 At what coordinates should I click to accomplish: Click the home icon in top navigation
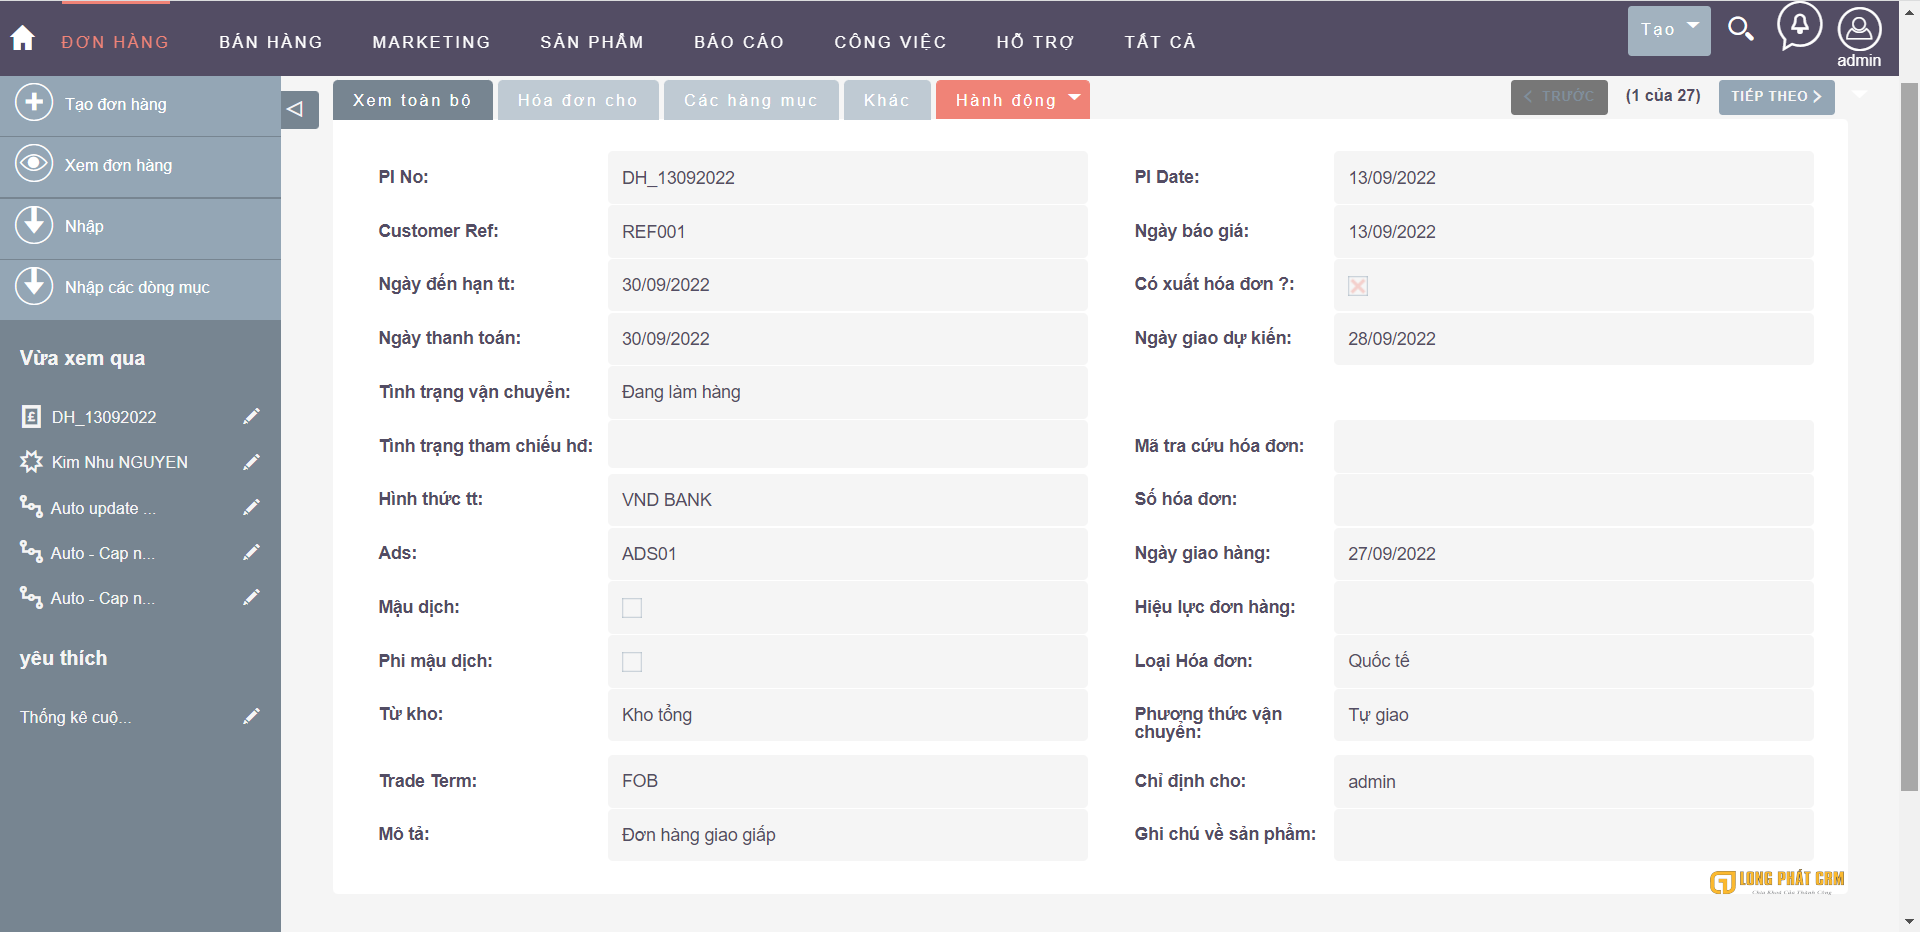[x=22, y=38]
